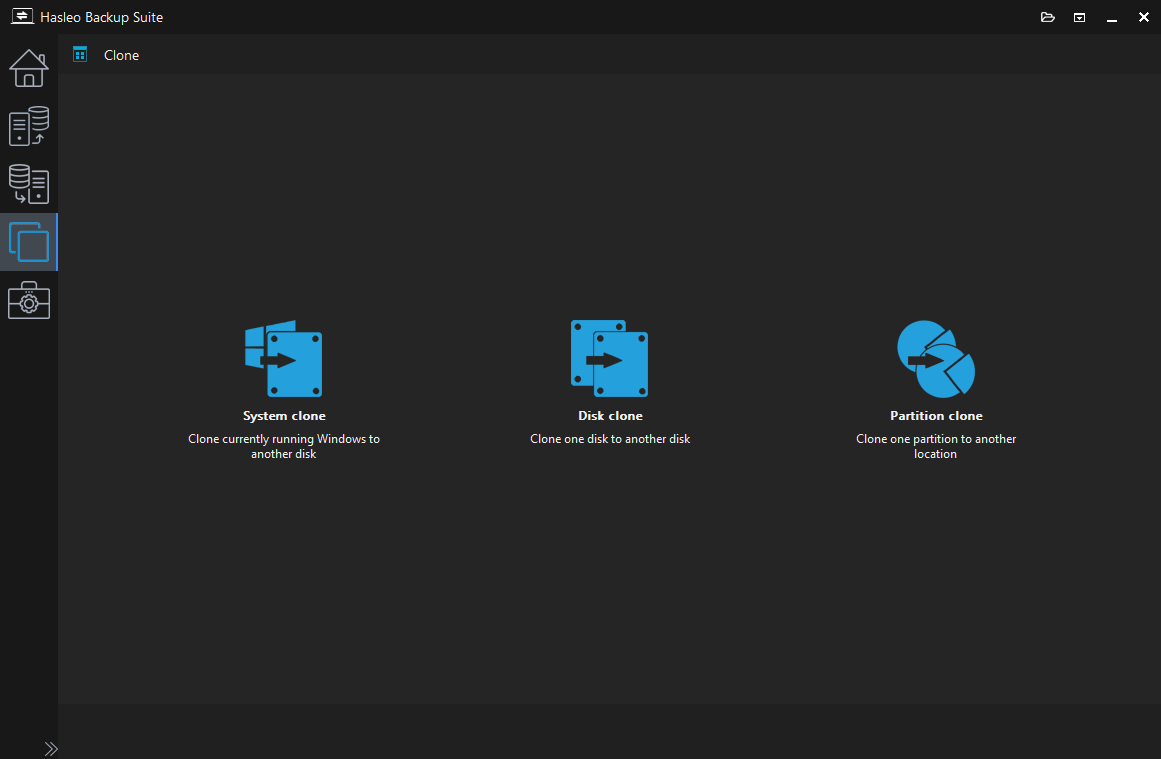Select the Partition clone title text

(x=936, y=416)
